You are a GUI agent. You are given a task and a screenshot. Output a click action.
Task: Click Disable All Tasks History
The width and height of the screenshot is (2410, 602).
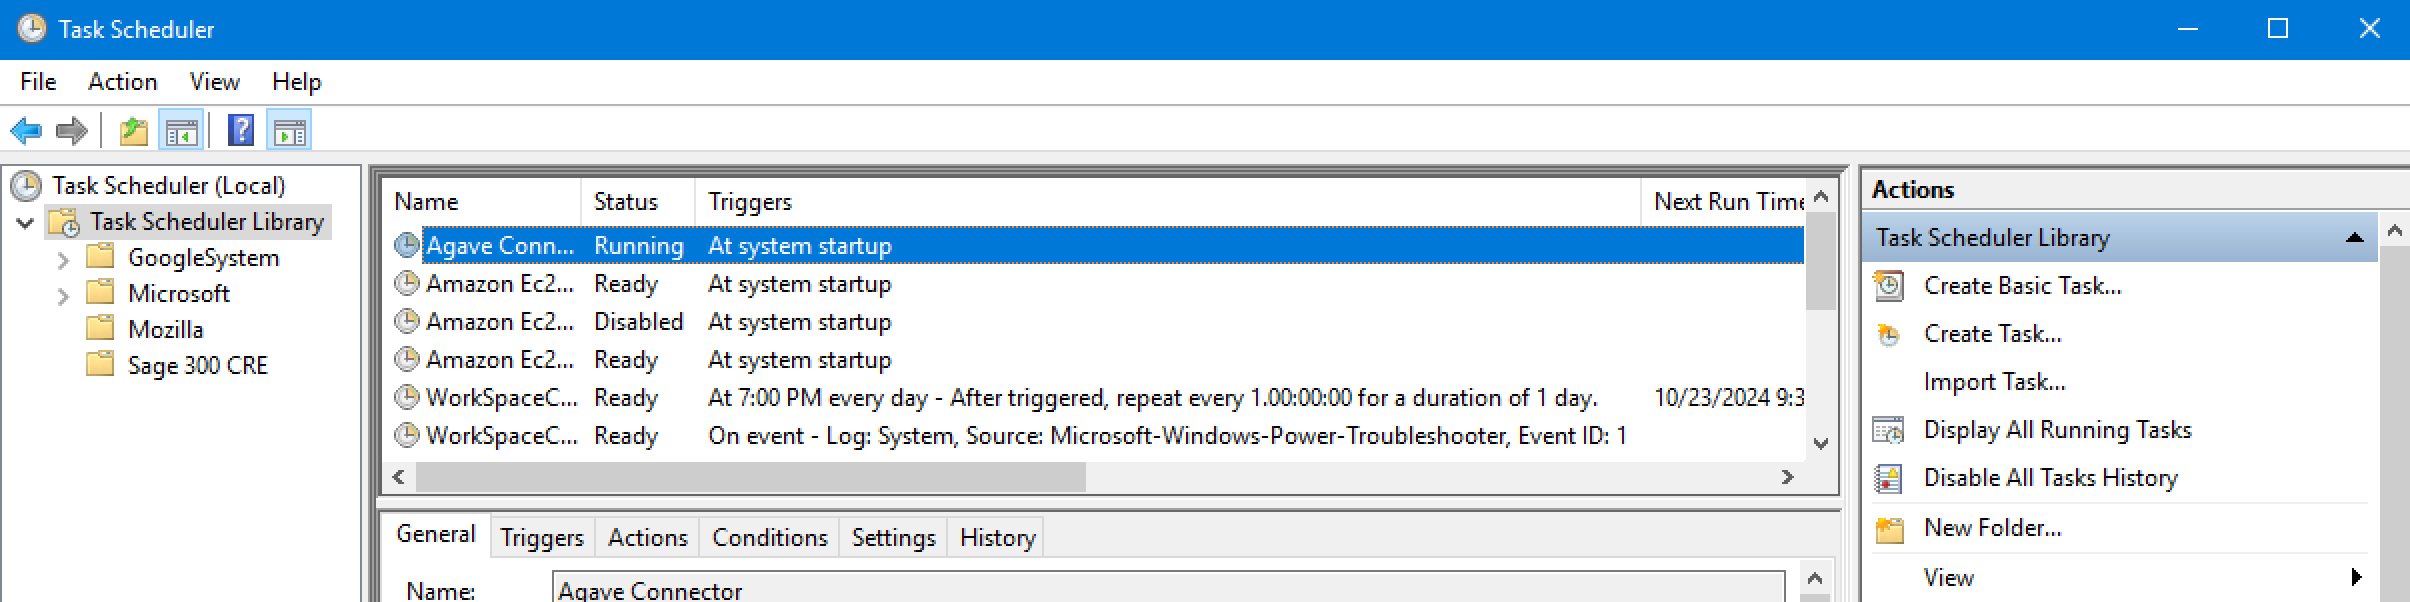coord(2050,478)
